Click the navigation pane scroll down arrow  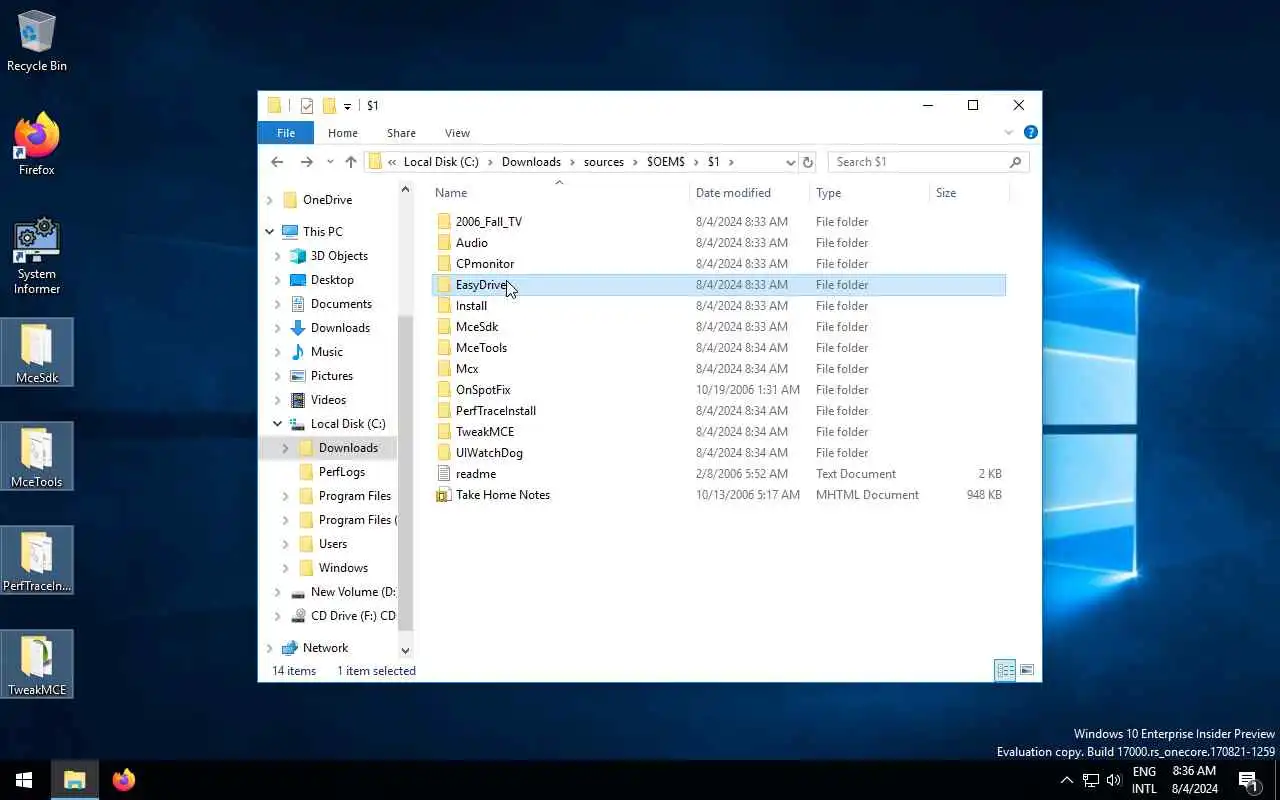[405, 651]
